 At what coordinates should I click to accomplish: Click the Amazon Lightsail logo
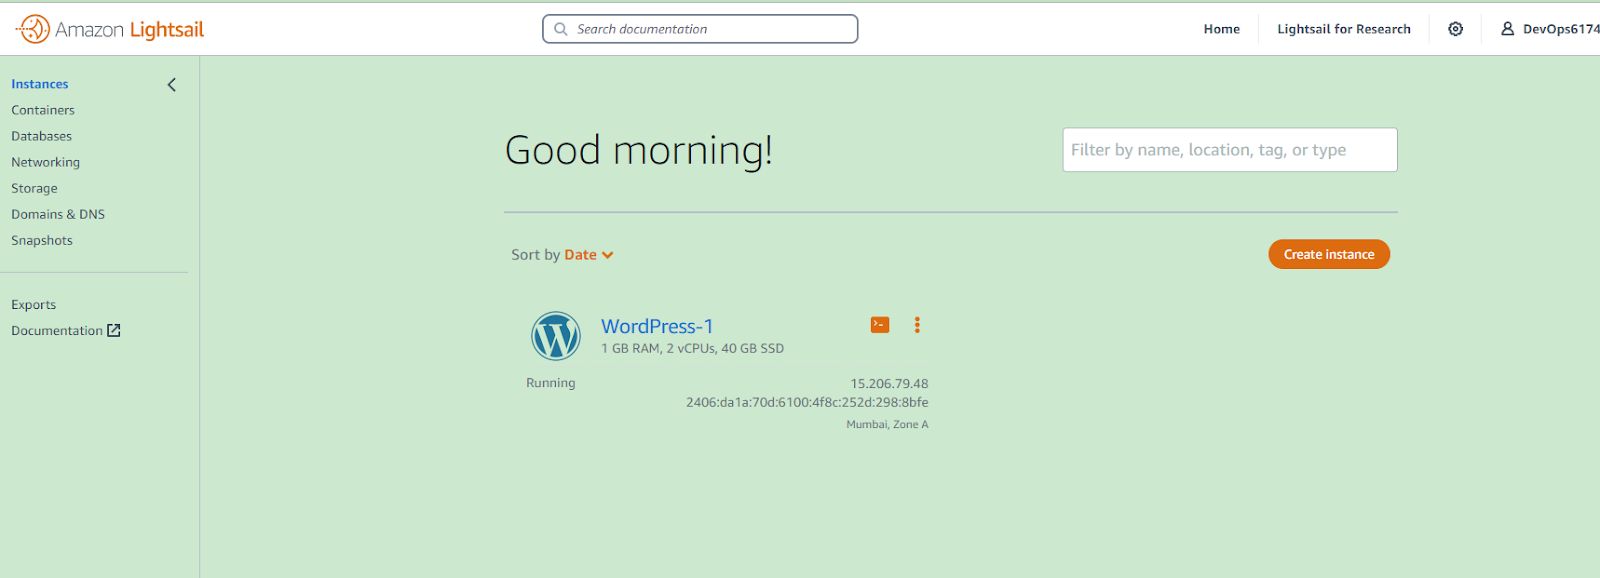tap(110, 29)
